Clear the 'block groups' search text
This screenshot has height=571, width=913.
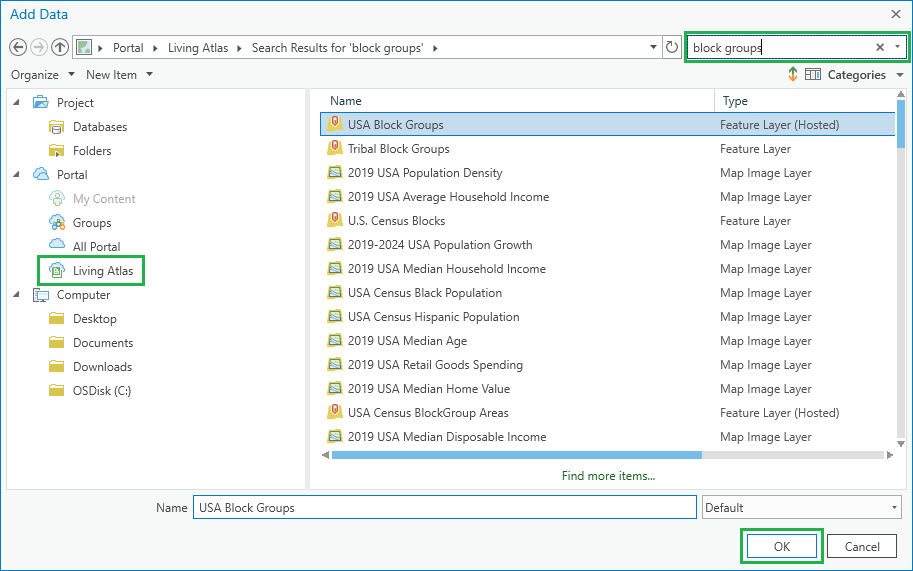880,47
